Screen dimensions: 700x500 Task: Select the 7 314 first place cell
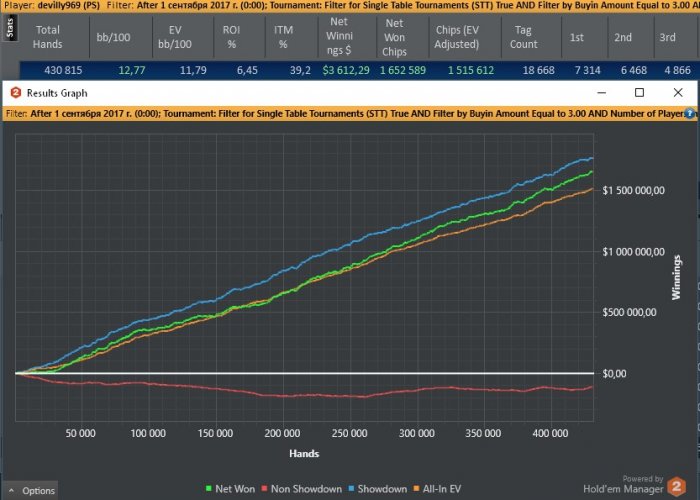pyautogui.click(x=588, y=70)
